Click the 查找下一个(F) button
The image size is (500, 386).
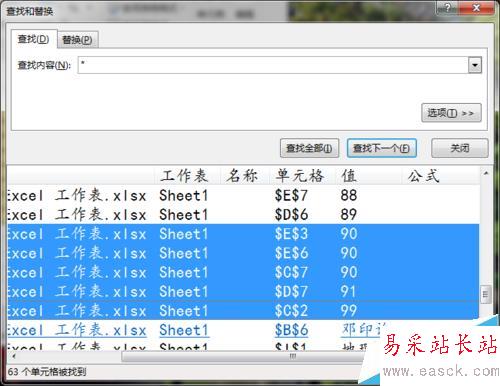382,148
